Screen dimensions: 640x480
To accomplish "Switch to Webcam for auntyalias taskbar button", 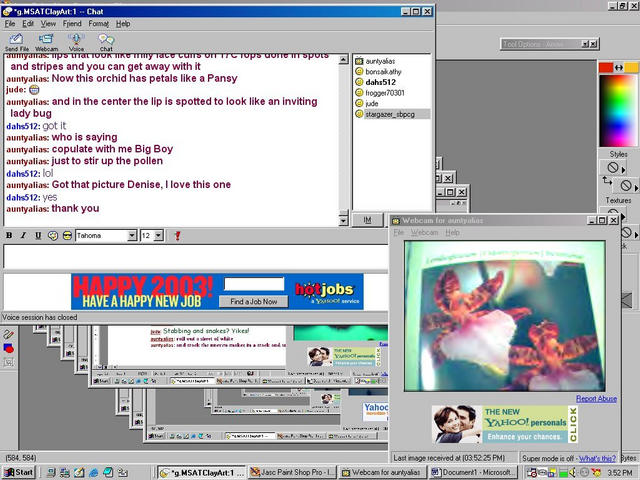I will 383,472.
